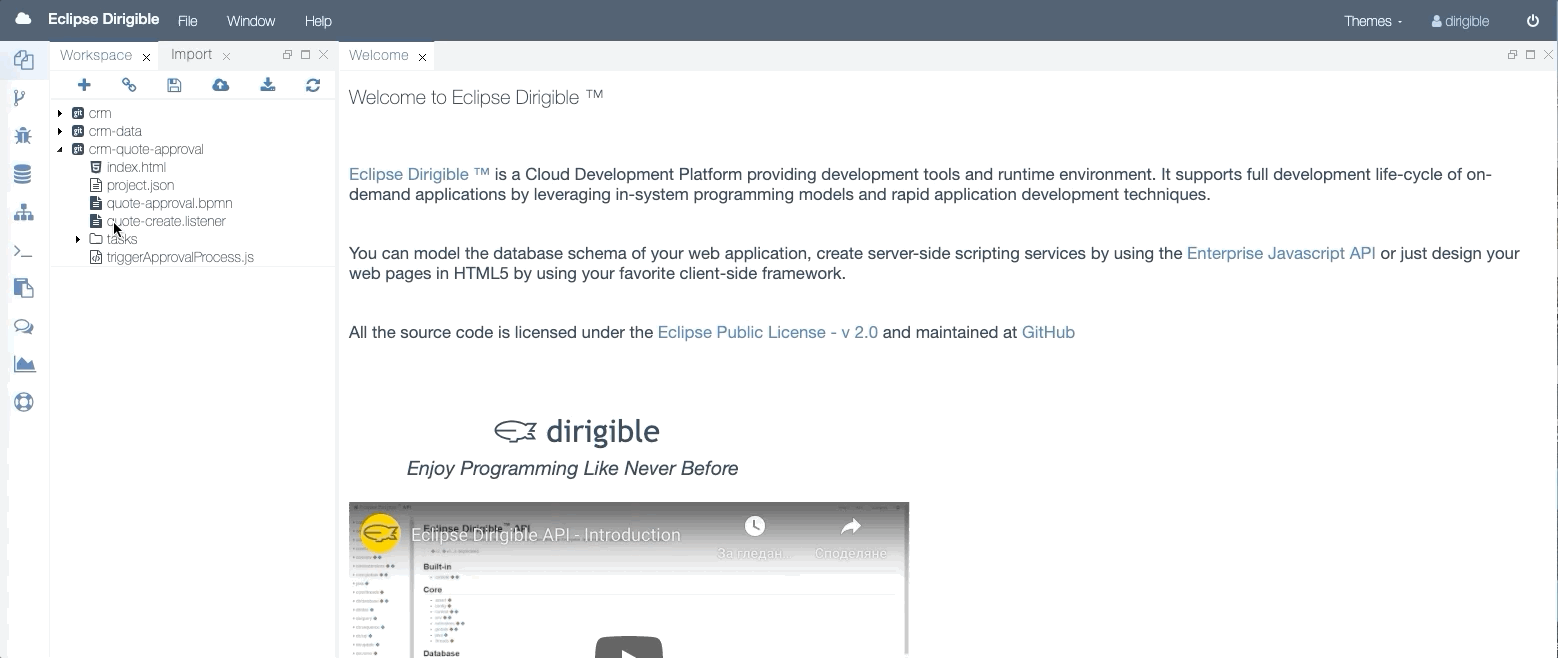
Task: Open the Repository sitemap icon
Action: [24, 212]
